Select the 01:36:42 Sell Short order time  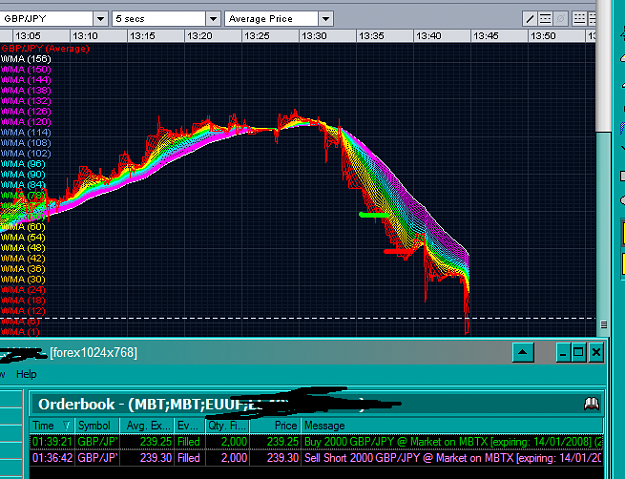coord(52,458)
